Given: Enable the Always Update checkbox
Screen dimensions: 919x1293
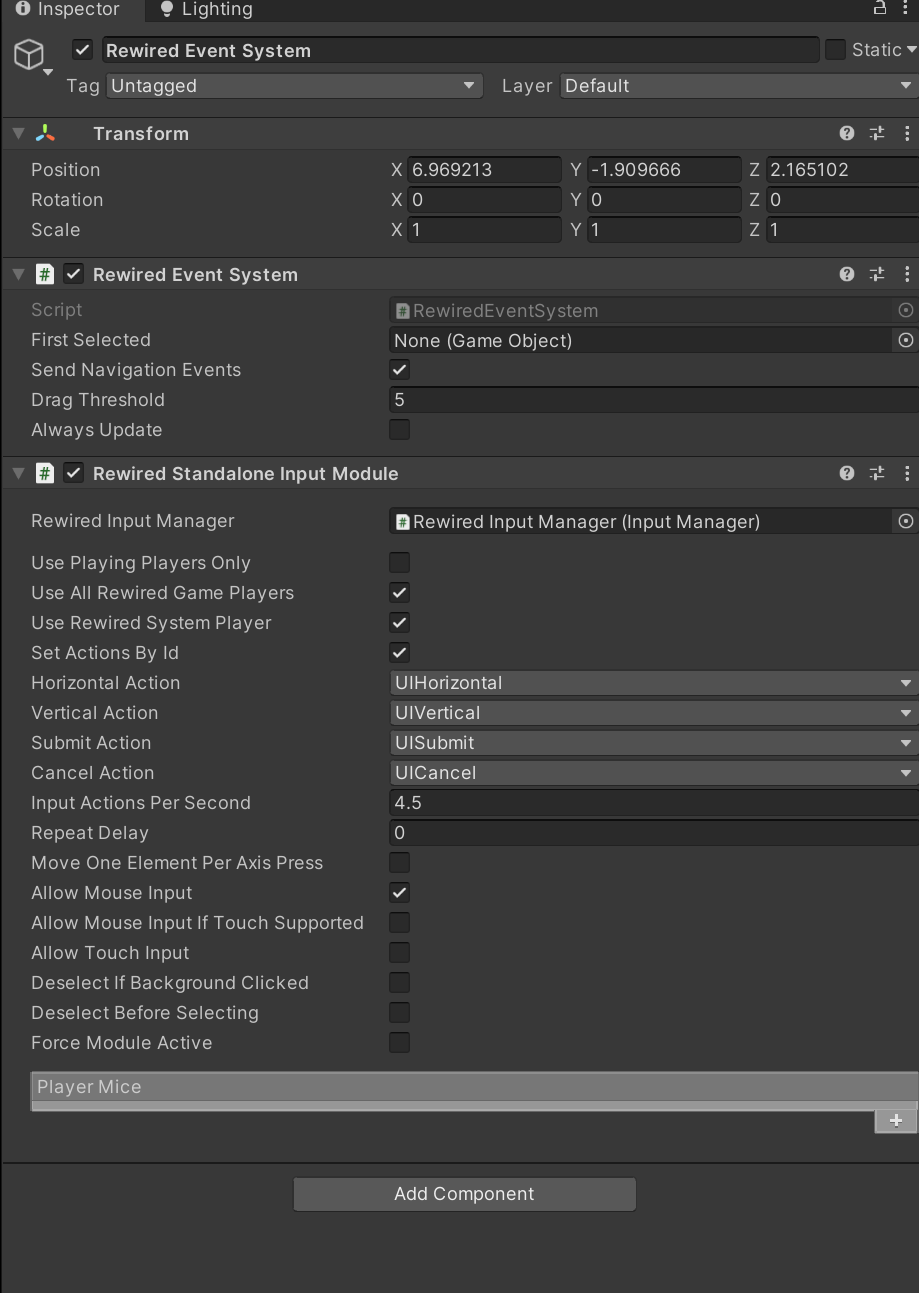Looking at the screenshot, I should coord(400,430).
